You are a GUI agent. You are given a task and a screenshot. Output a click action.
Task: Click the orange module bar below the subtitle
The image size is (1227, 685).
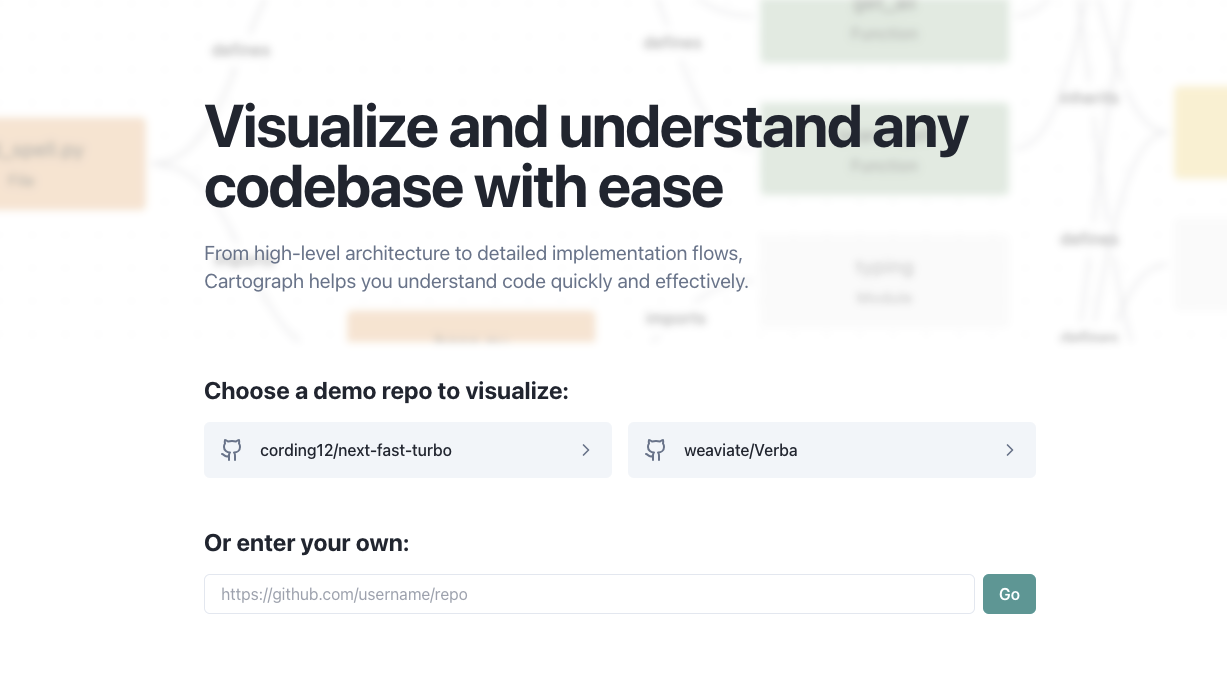coord(471,326)
